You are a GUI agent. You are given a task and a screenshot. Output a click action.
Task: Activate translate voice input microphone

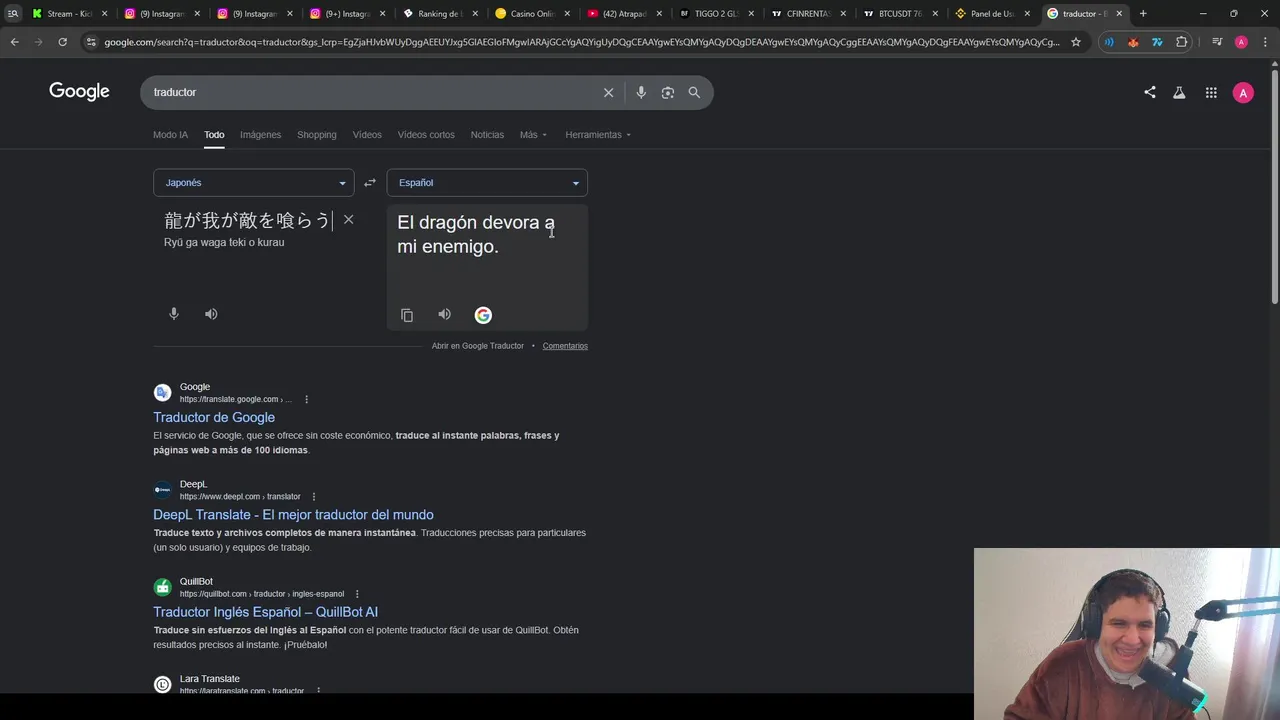coord(174,314)
